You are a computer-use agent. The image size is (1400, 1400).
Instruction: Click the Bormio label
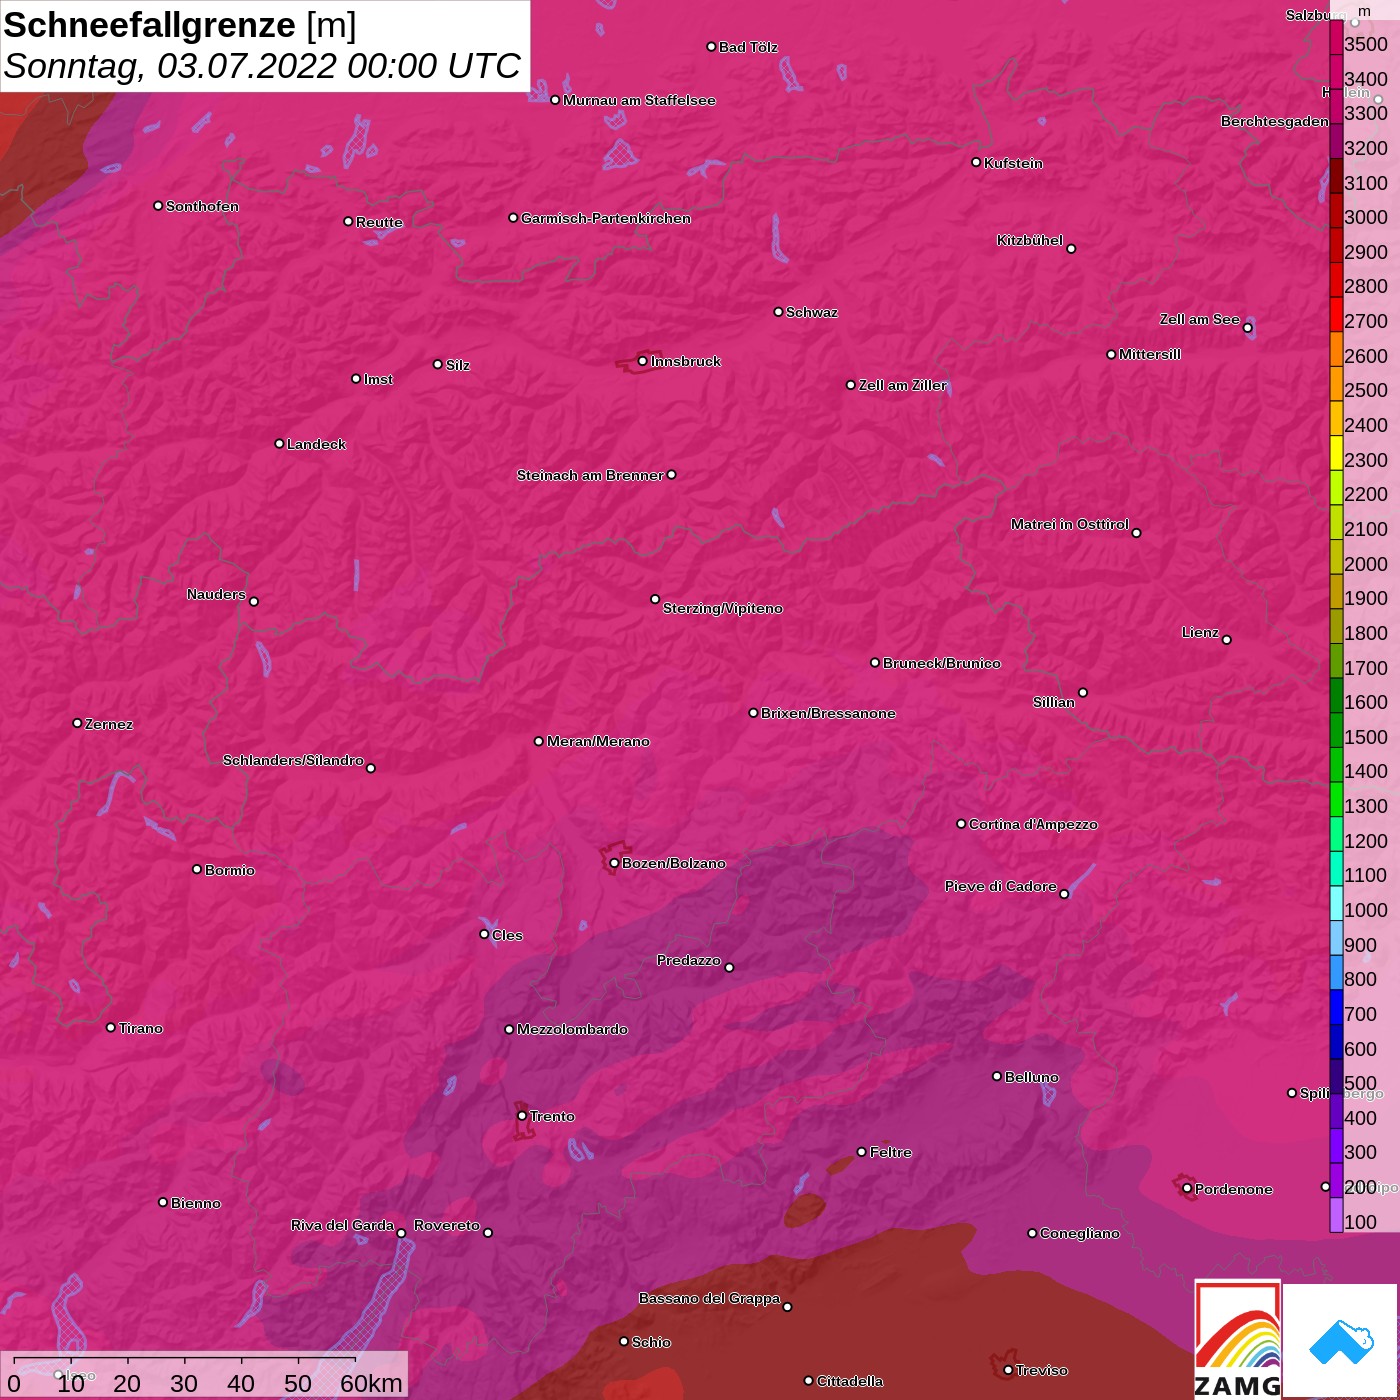[230, 870]
